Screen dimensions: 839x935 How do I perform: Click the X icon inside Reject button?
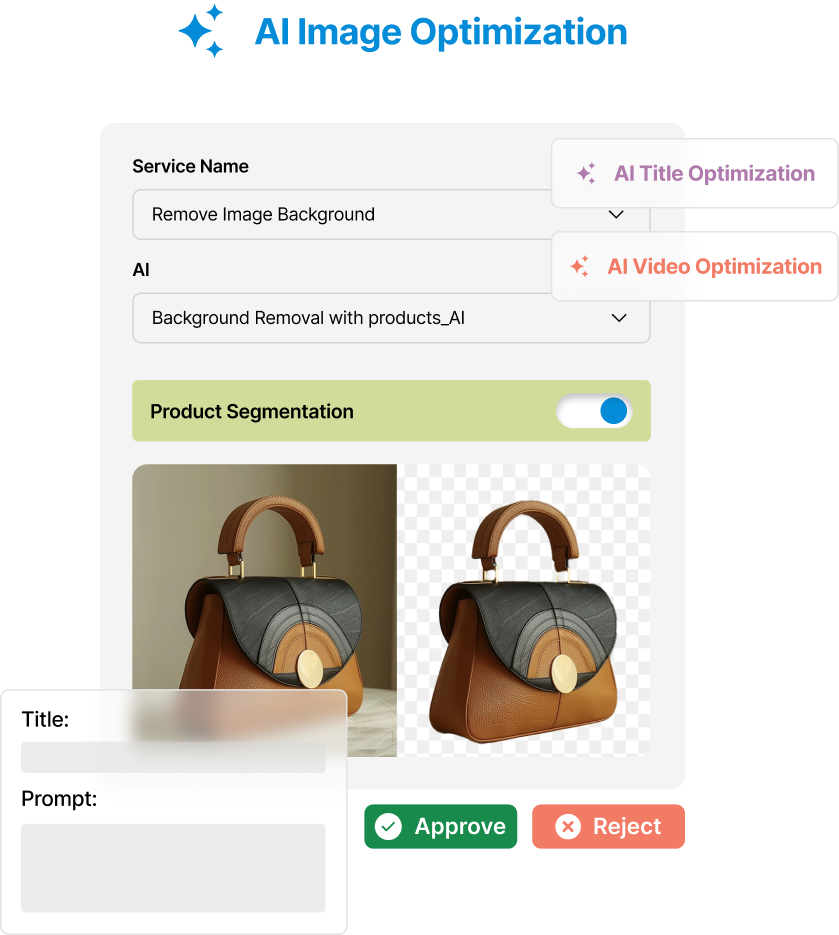pos(568,826)
